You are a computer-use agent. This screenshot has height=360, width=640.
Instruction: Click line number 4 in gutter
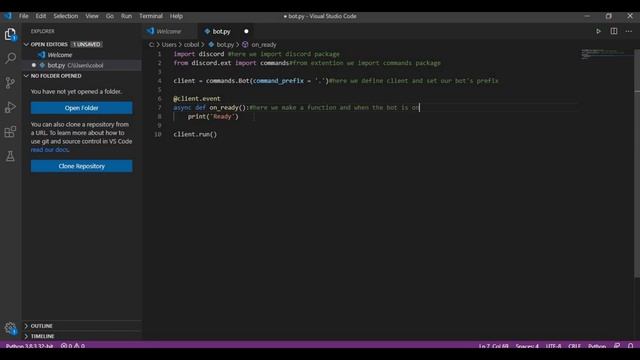(159, 81)
